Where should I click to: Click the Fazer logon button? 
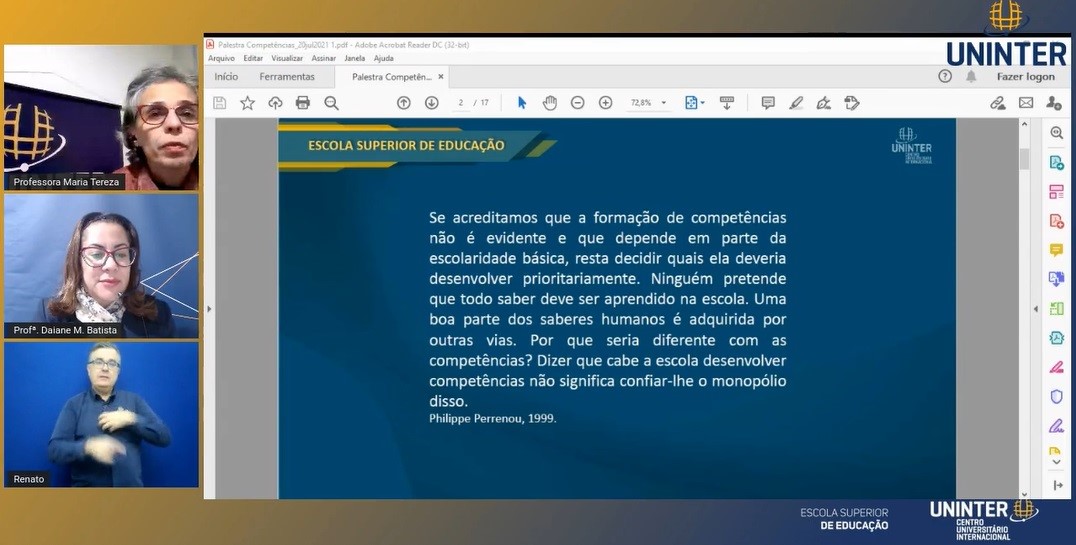point(1025,77)
